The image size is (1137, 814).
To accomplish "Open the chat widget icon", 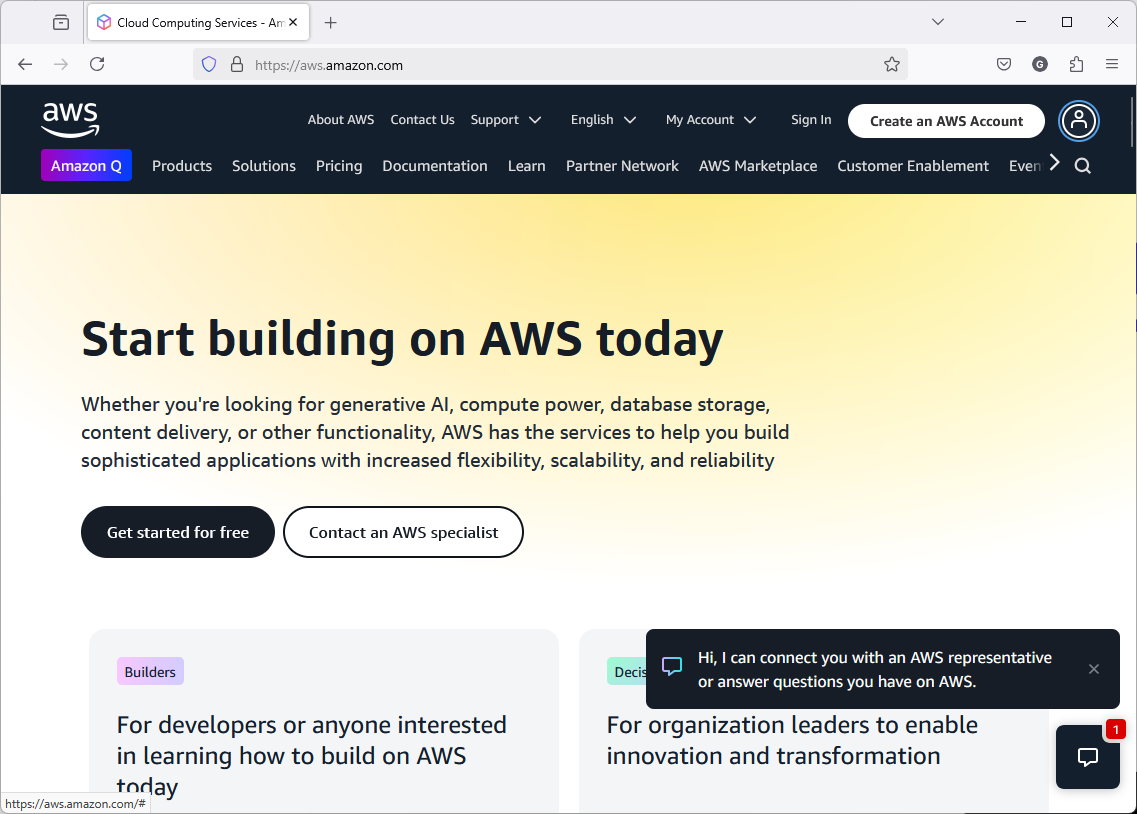I will coord(1087,757).
